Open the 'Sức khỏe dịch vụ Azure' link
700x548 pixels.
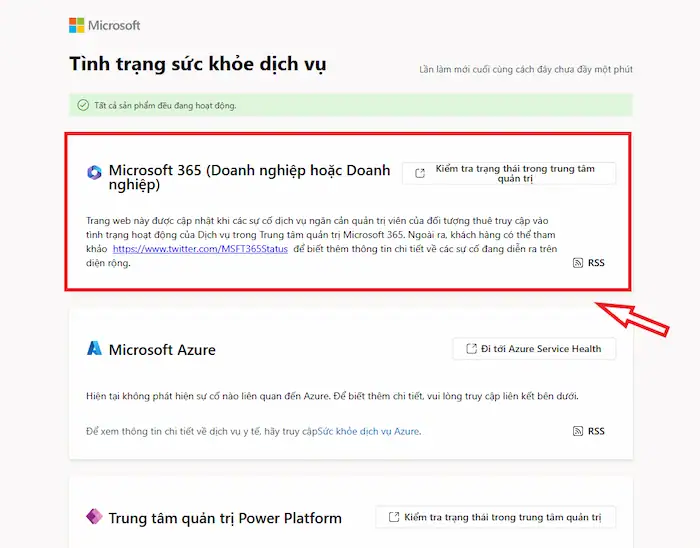(x=368, y=431)
